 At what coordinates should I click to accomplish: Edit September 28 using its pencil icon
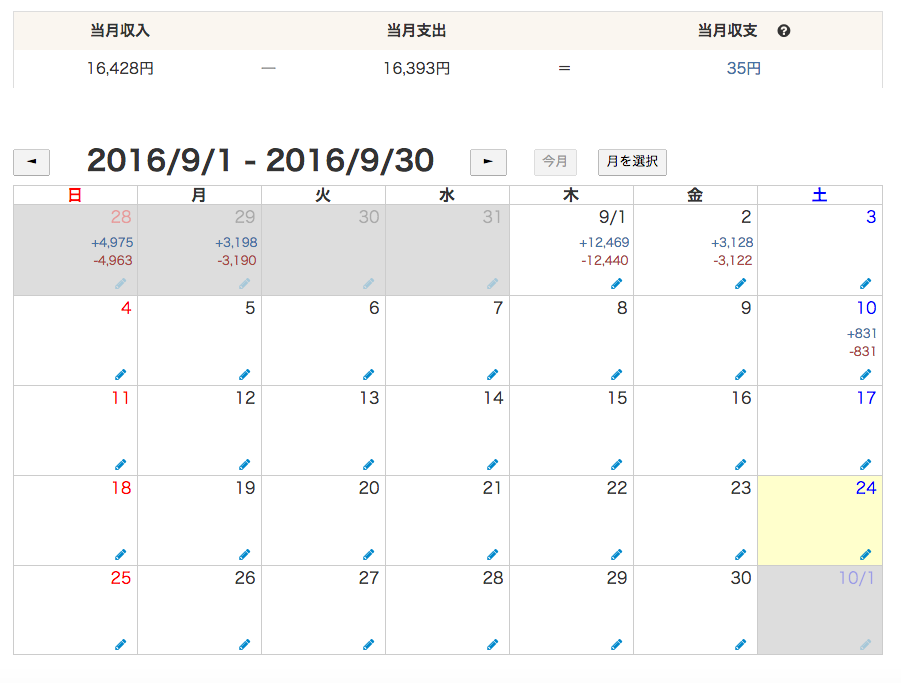point(493,645)
